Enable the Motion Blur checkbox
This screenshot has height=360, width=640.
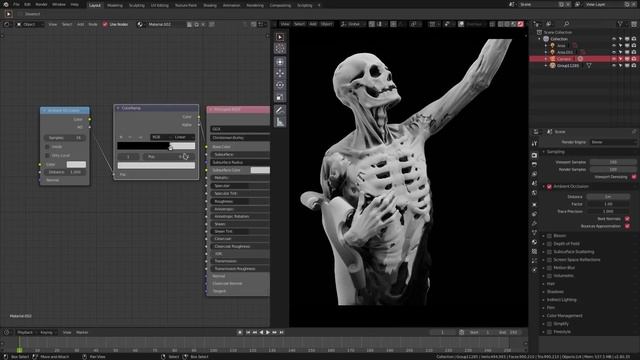pos(549,268)
